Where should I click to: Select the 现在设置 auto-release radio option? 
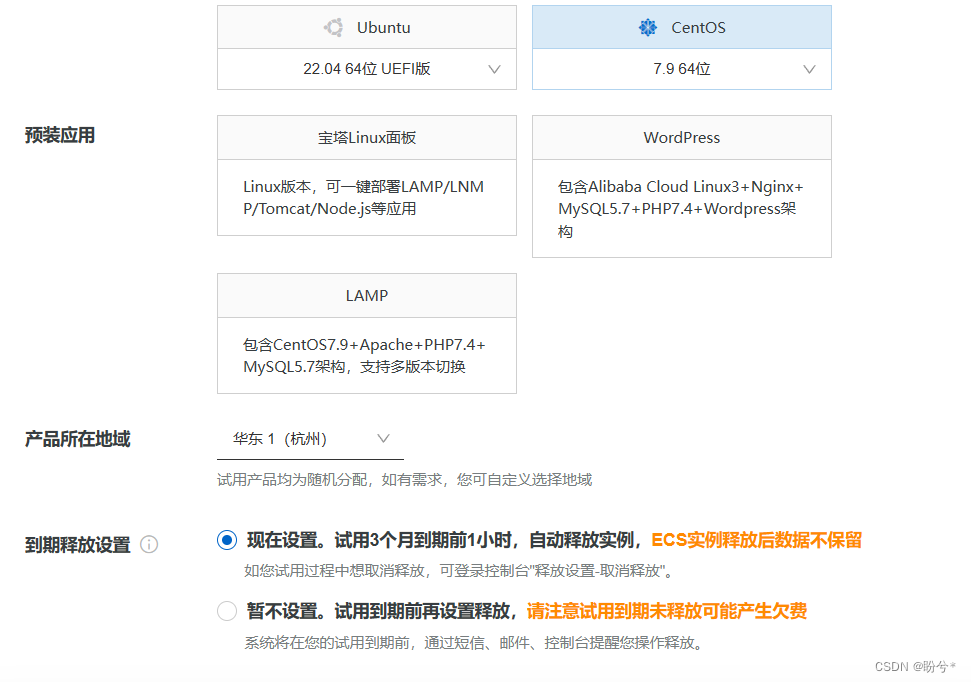[227, 540]
